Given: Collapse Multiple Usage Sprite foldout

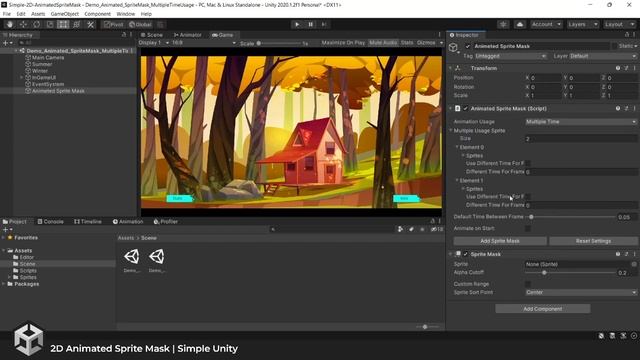Looking at the screenshot, I should (x=451, y=131).
